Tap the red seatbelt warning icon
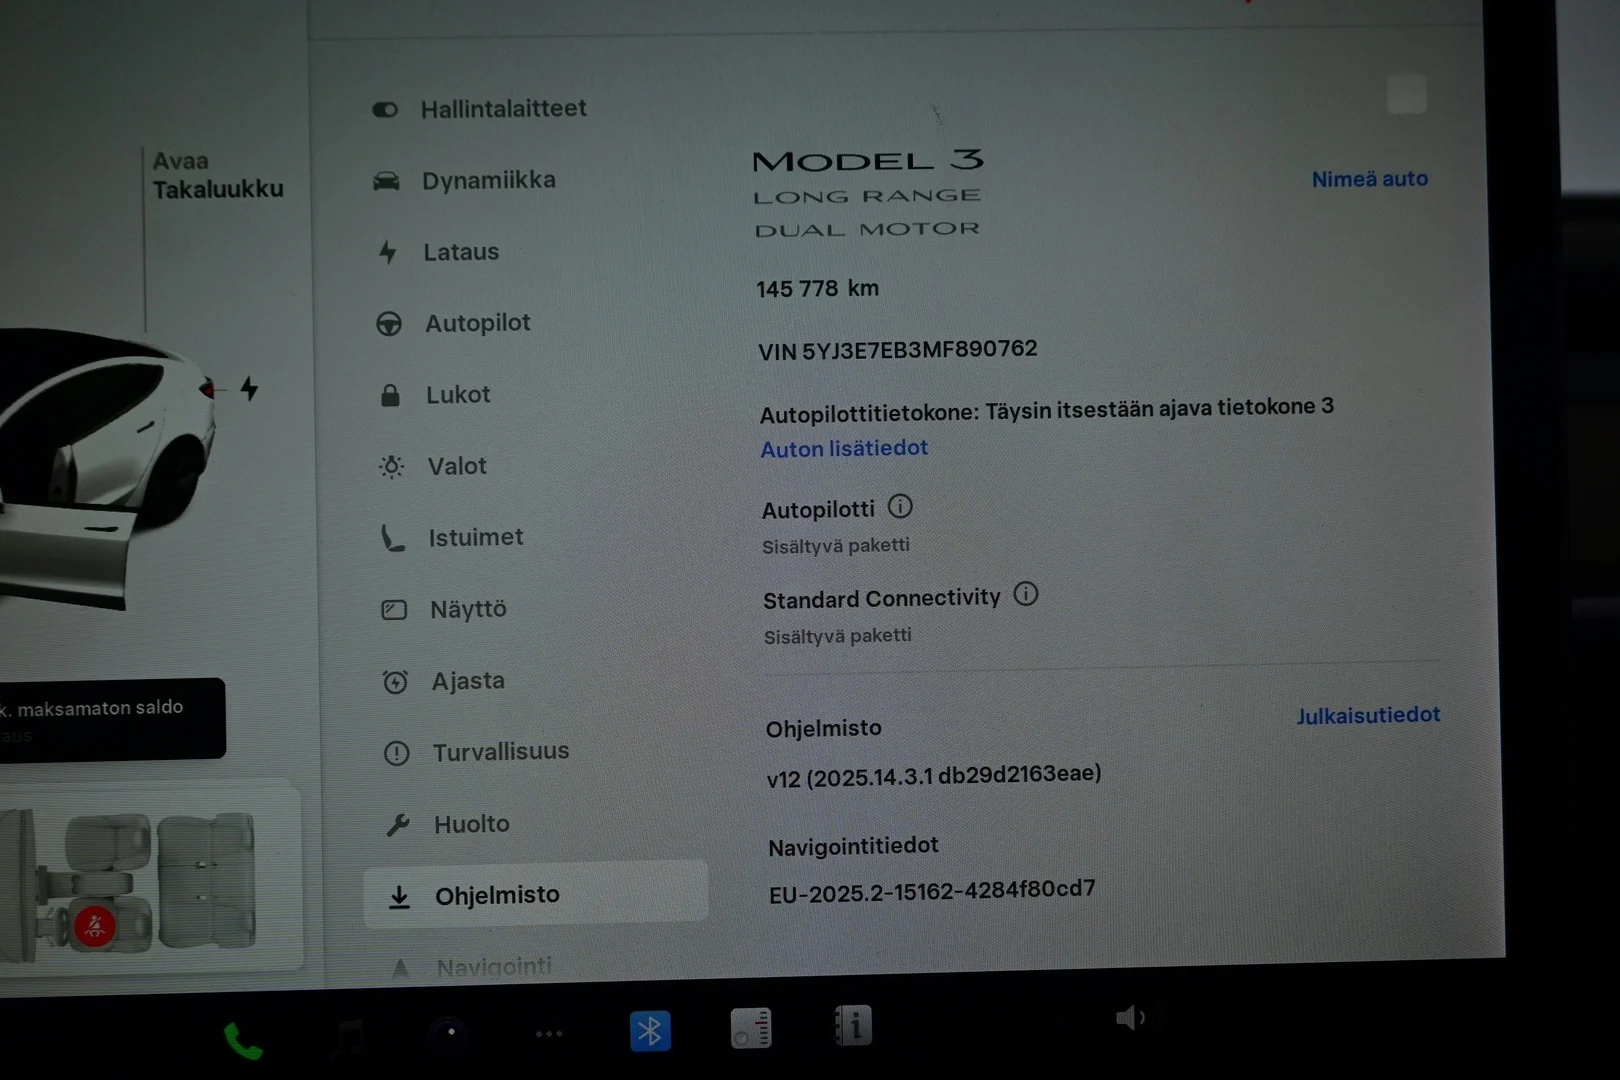This screenshot has height=1080, width=1620. [x=95, y=926]
